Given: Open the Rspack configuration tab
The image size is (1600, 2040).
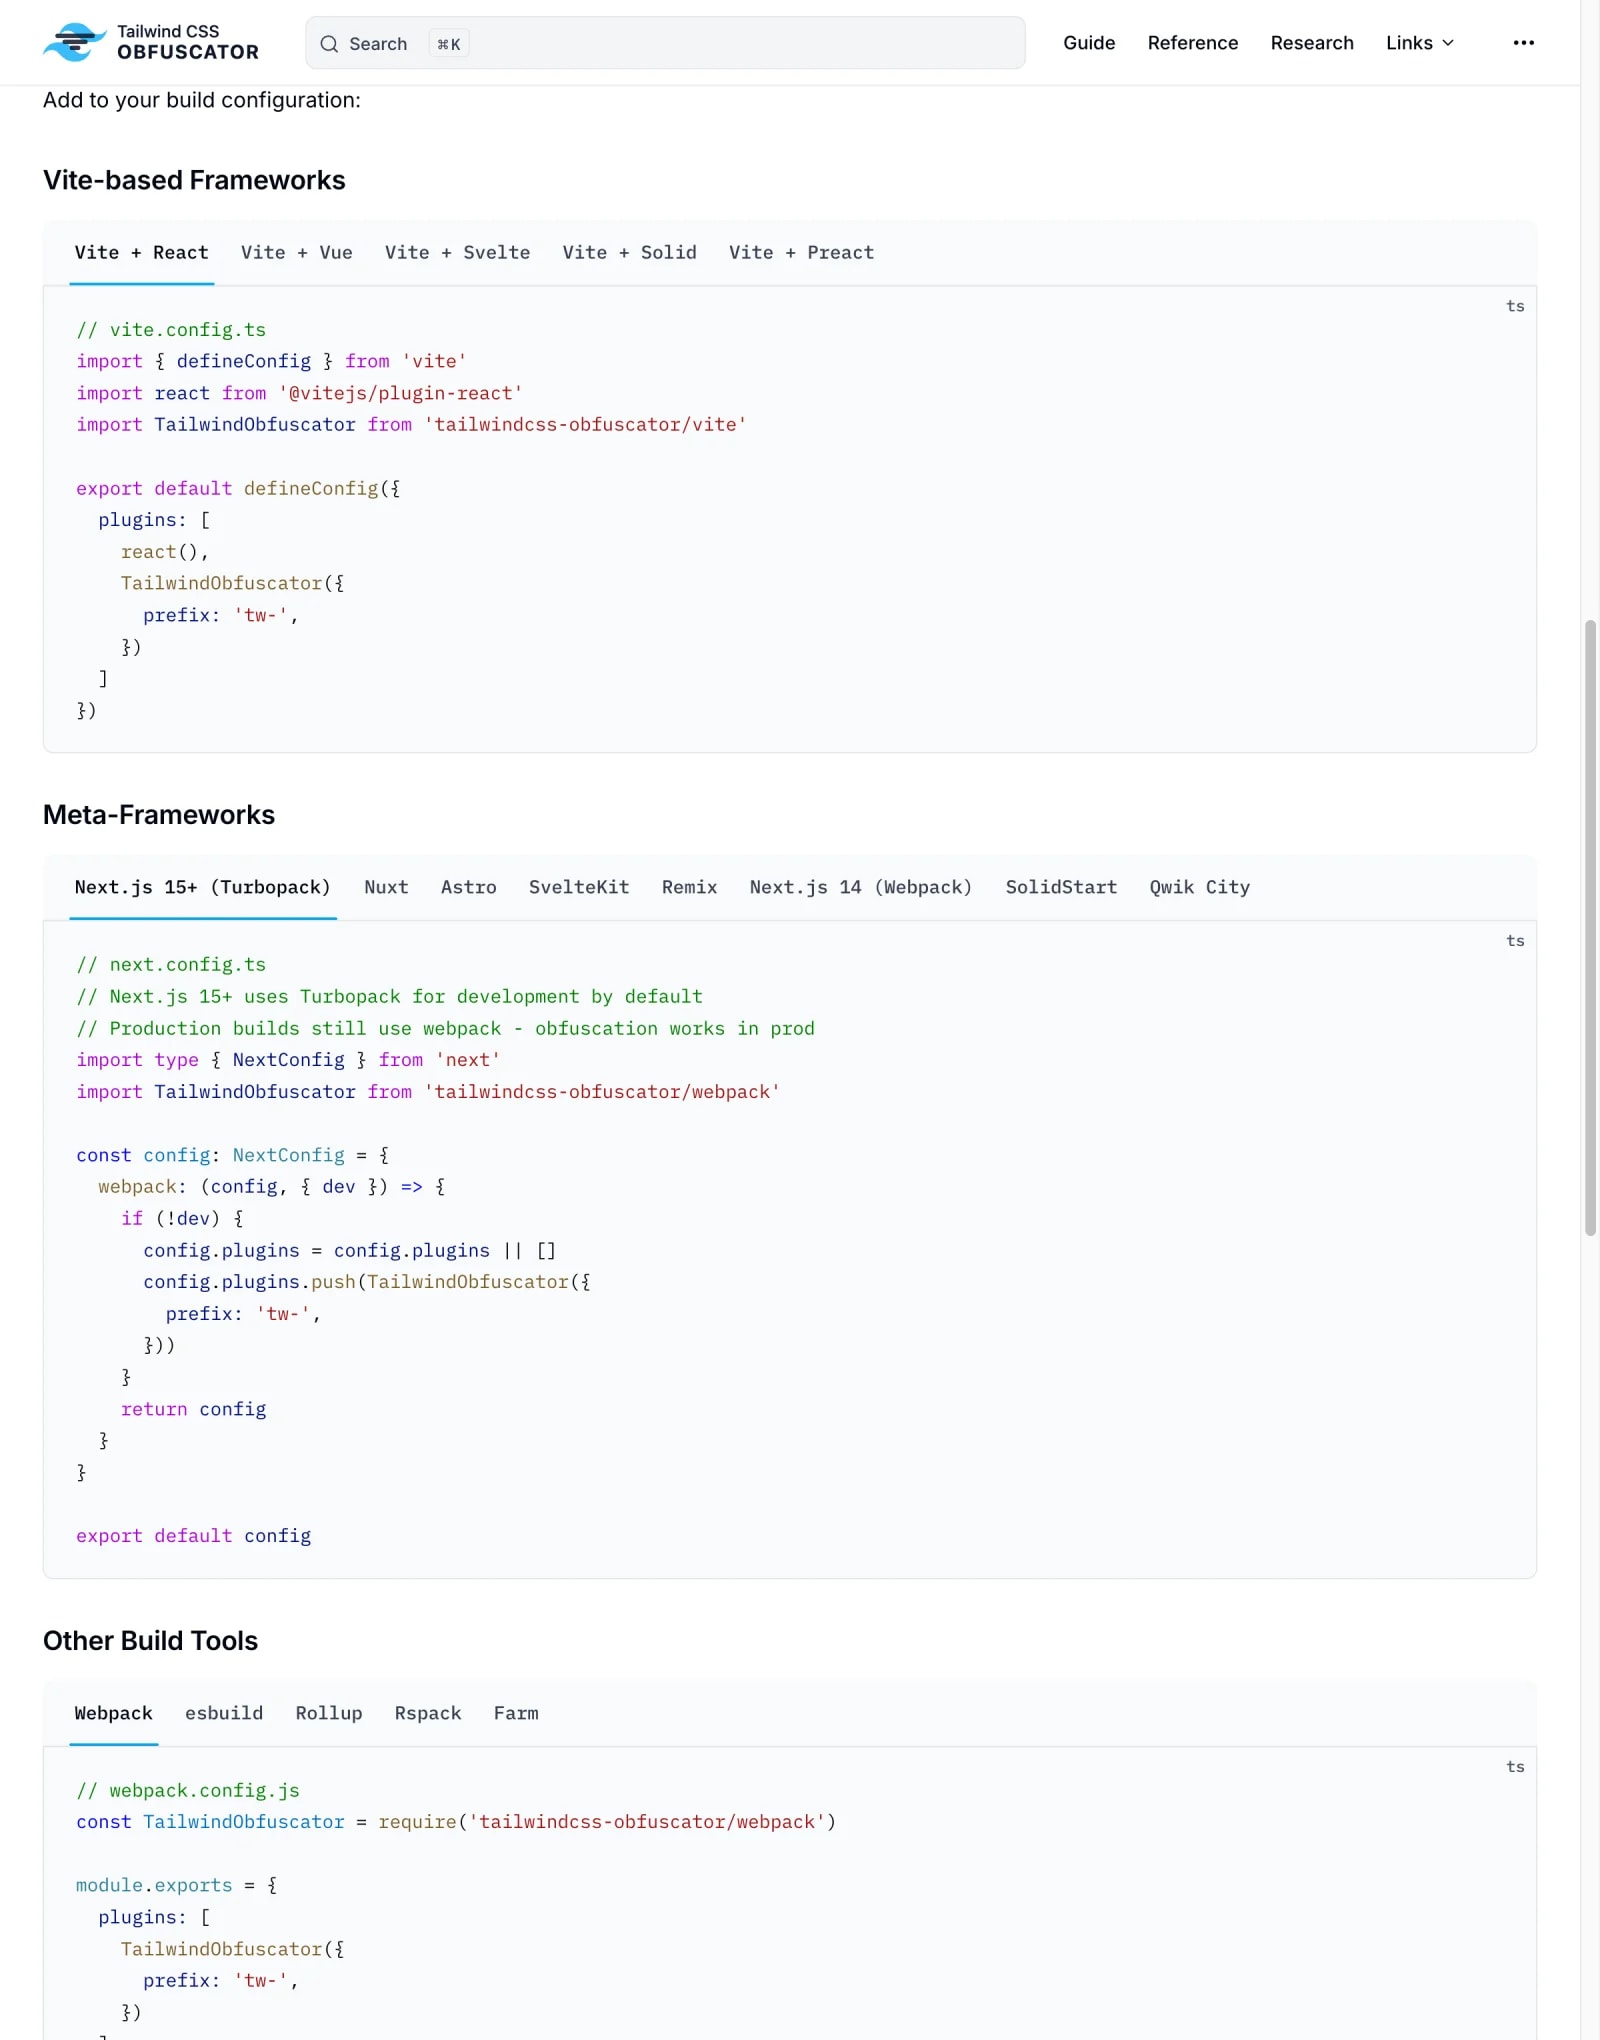Looking at the screenshot, I should point(427,1713).
